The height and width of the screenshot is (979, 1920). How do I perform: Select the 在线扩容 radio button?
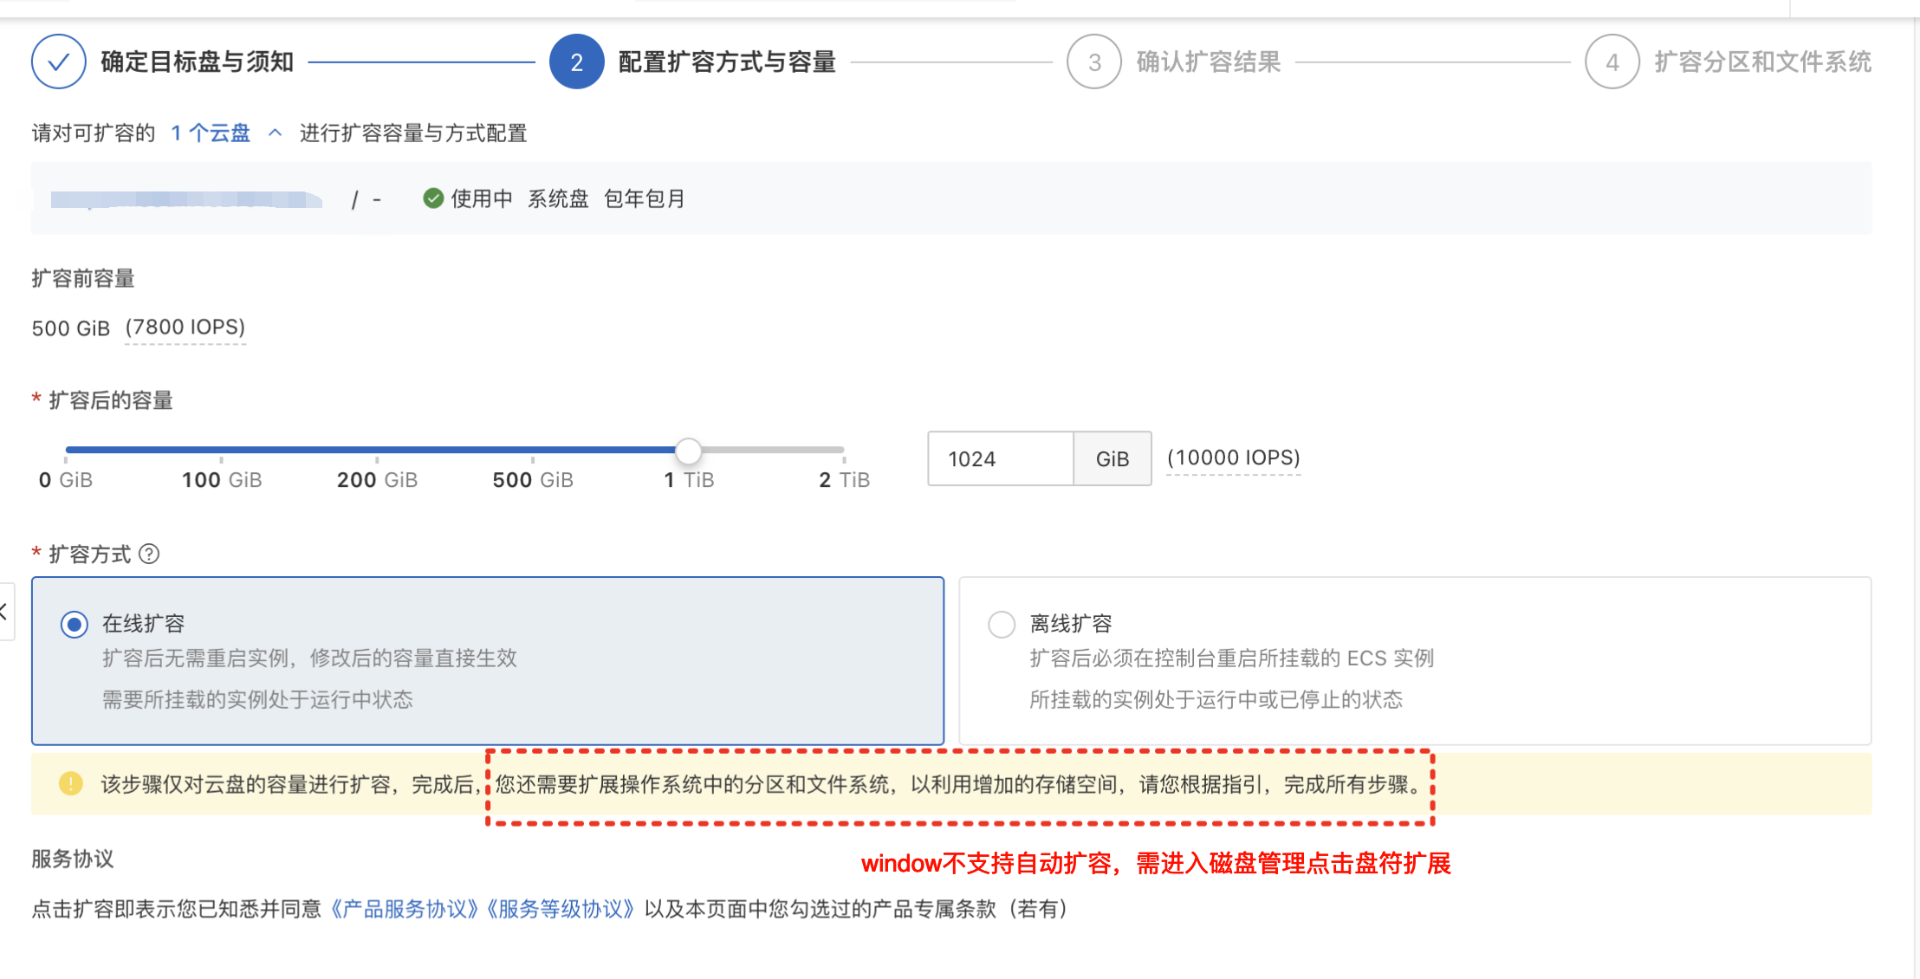pos(74,625)
